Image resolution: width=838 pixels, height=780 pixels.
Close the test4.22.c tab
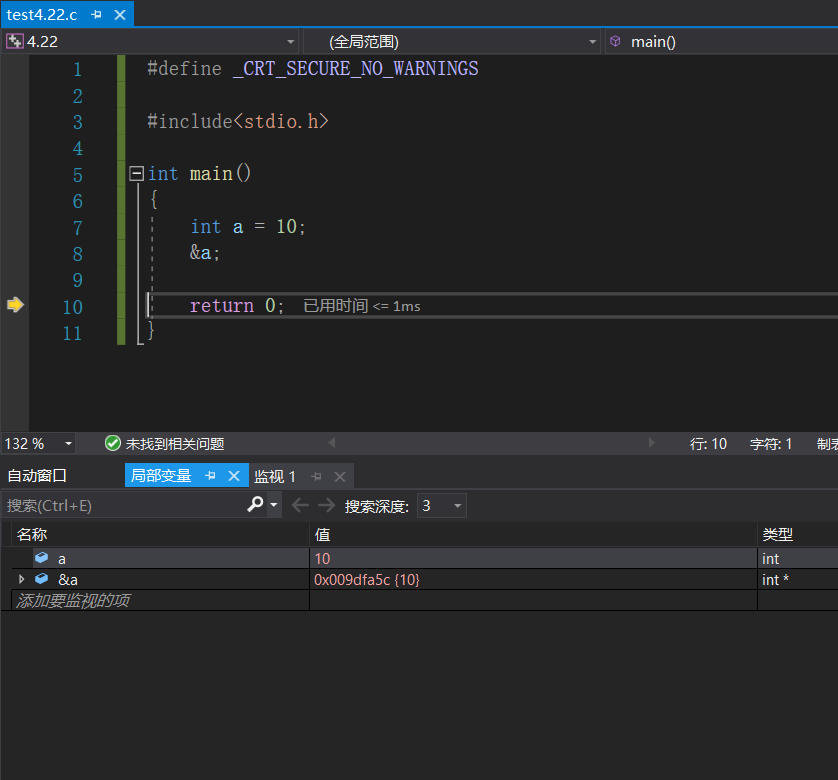point(120,15)
